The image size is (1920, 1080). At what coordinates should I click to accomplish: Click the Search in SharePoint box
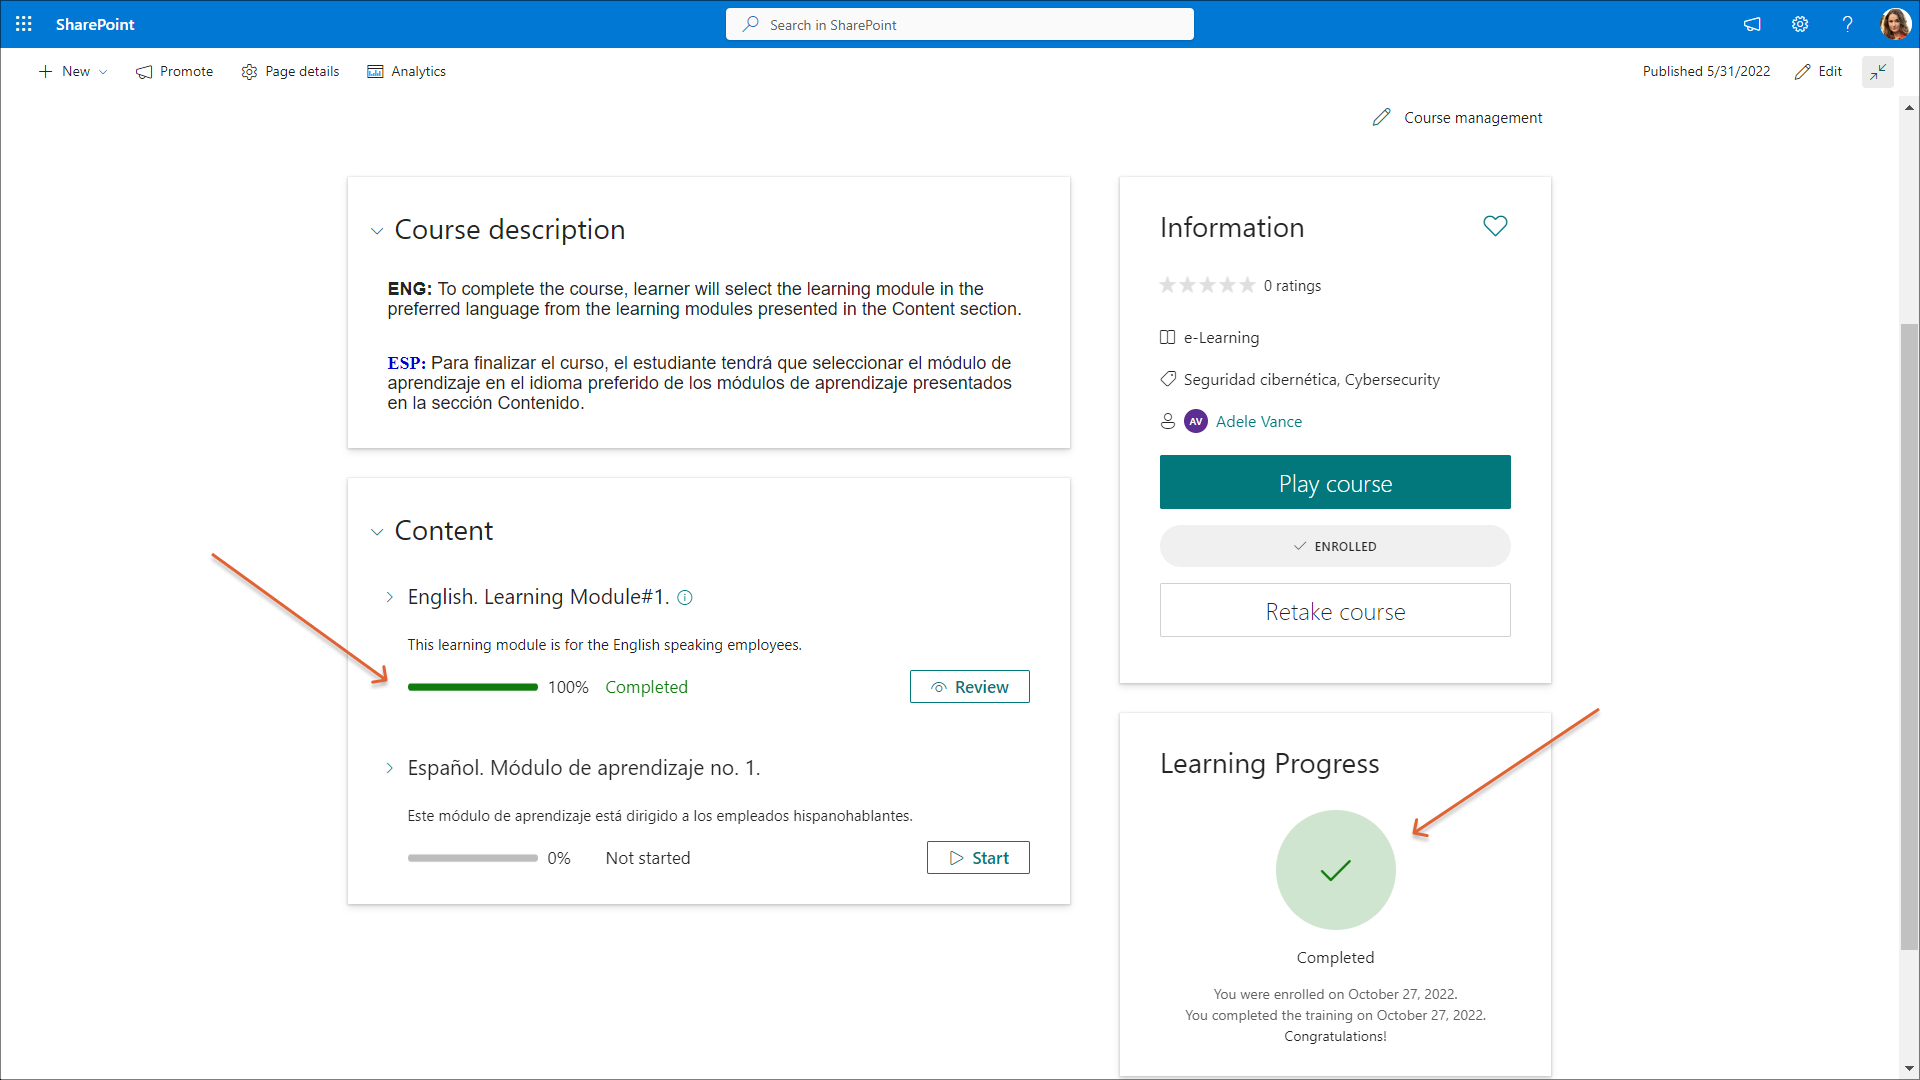pyautogui.click(x=960, y=24)
